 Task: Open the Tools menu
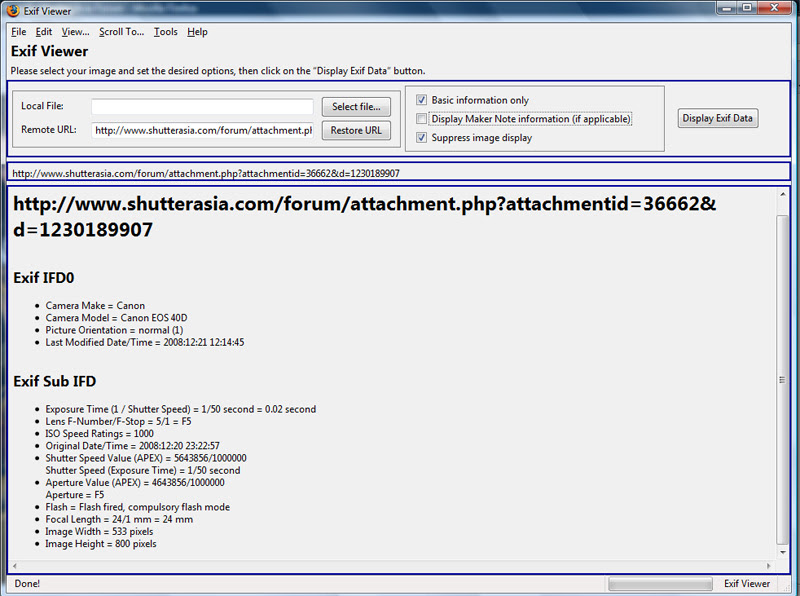(166, 32)
